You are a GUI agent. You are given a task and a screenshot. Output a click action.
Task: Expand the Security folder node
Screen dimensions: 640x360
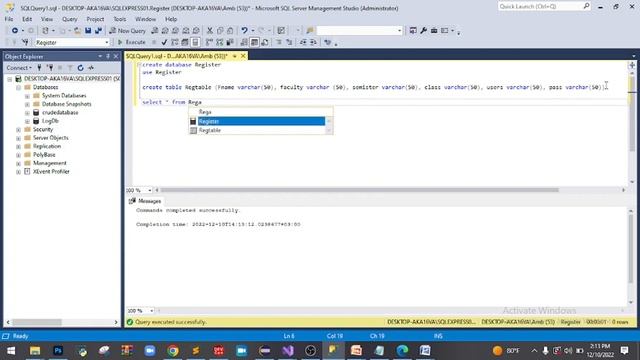point(18,129)
